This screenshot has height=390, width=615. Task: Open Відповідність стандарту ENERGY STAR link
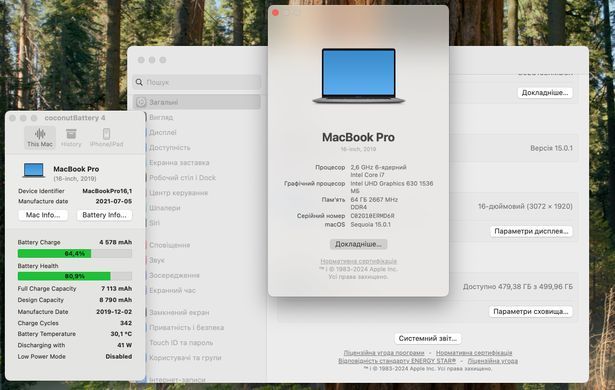[x=397, y=361]
